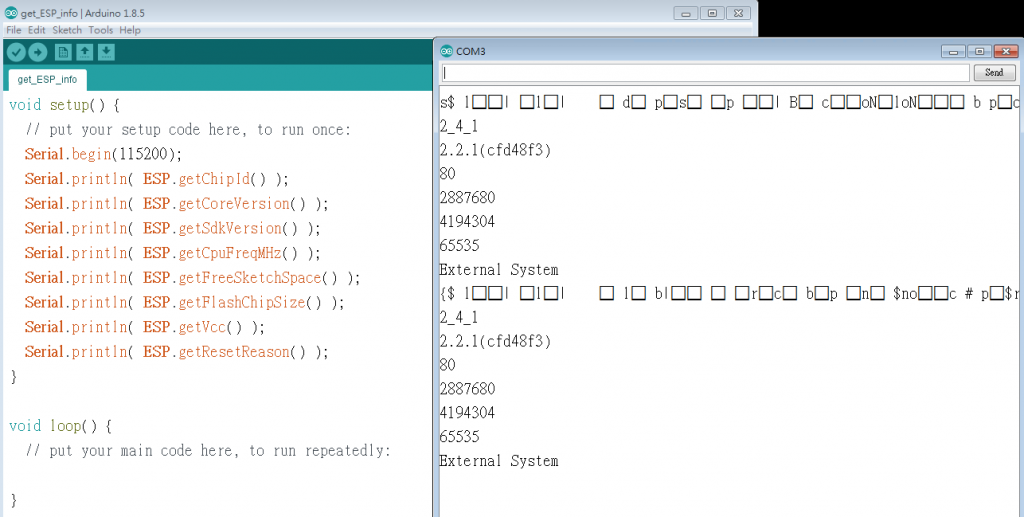Click the void loop() line

click(x=60, y=426)
